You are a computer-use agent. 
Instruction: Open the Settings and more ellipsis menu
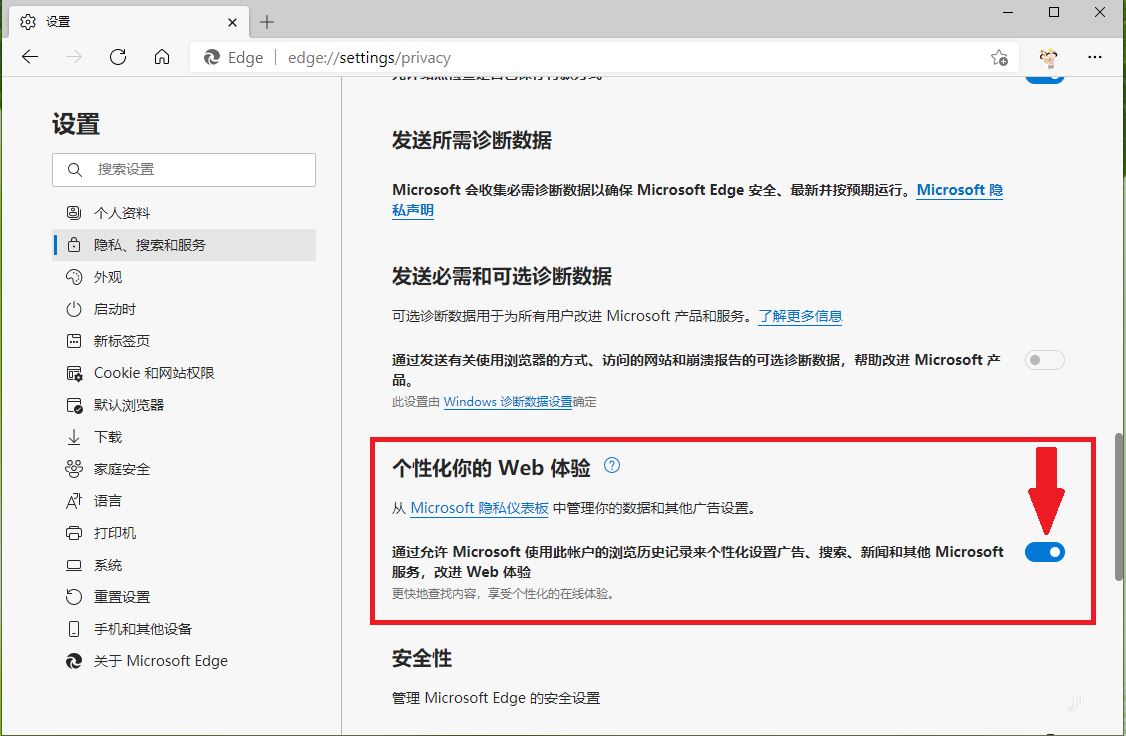pyautogui.click(x=1095, y=57)
